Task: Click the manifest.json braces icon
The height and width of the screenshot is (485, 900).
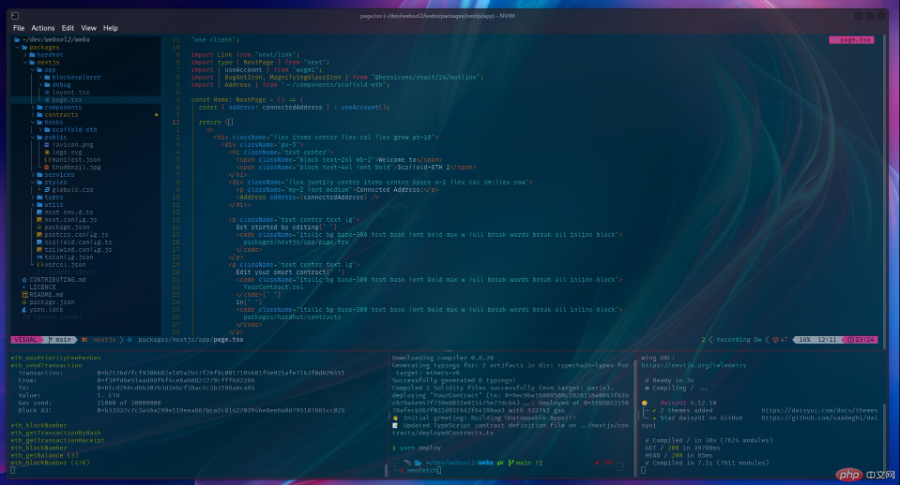Action: click(47, 160)
